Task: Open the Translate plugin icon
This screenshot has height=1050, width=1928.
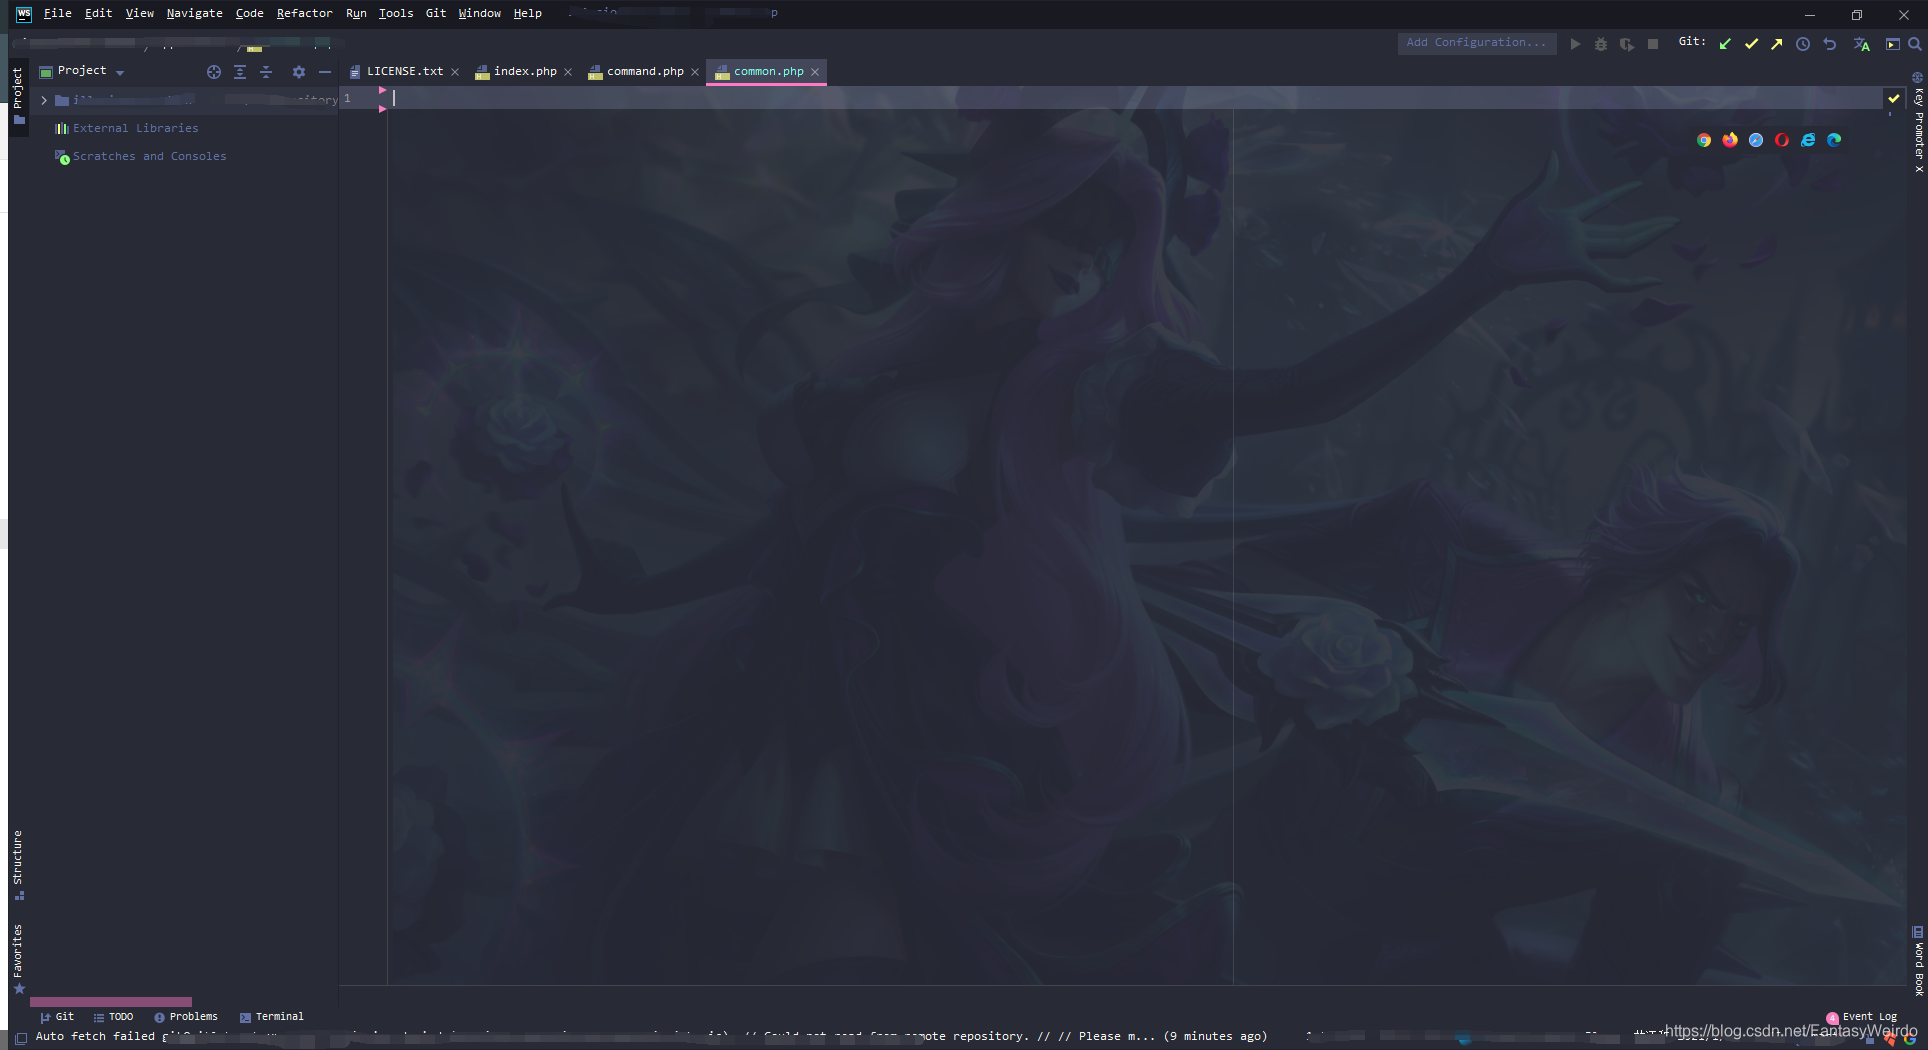Action: click(x=1862, y=44)
